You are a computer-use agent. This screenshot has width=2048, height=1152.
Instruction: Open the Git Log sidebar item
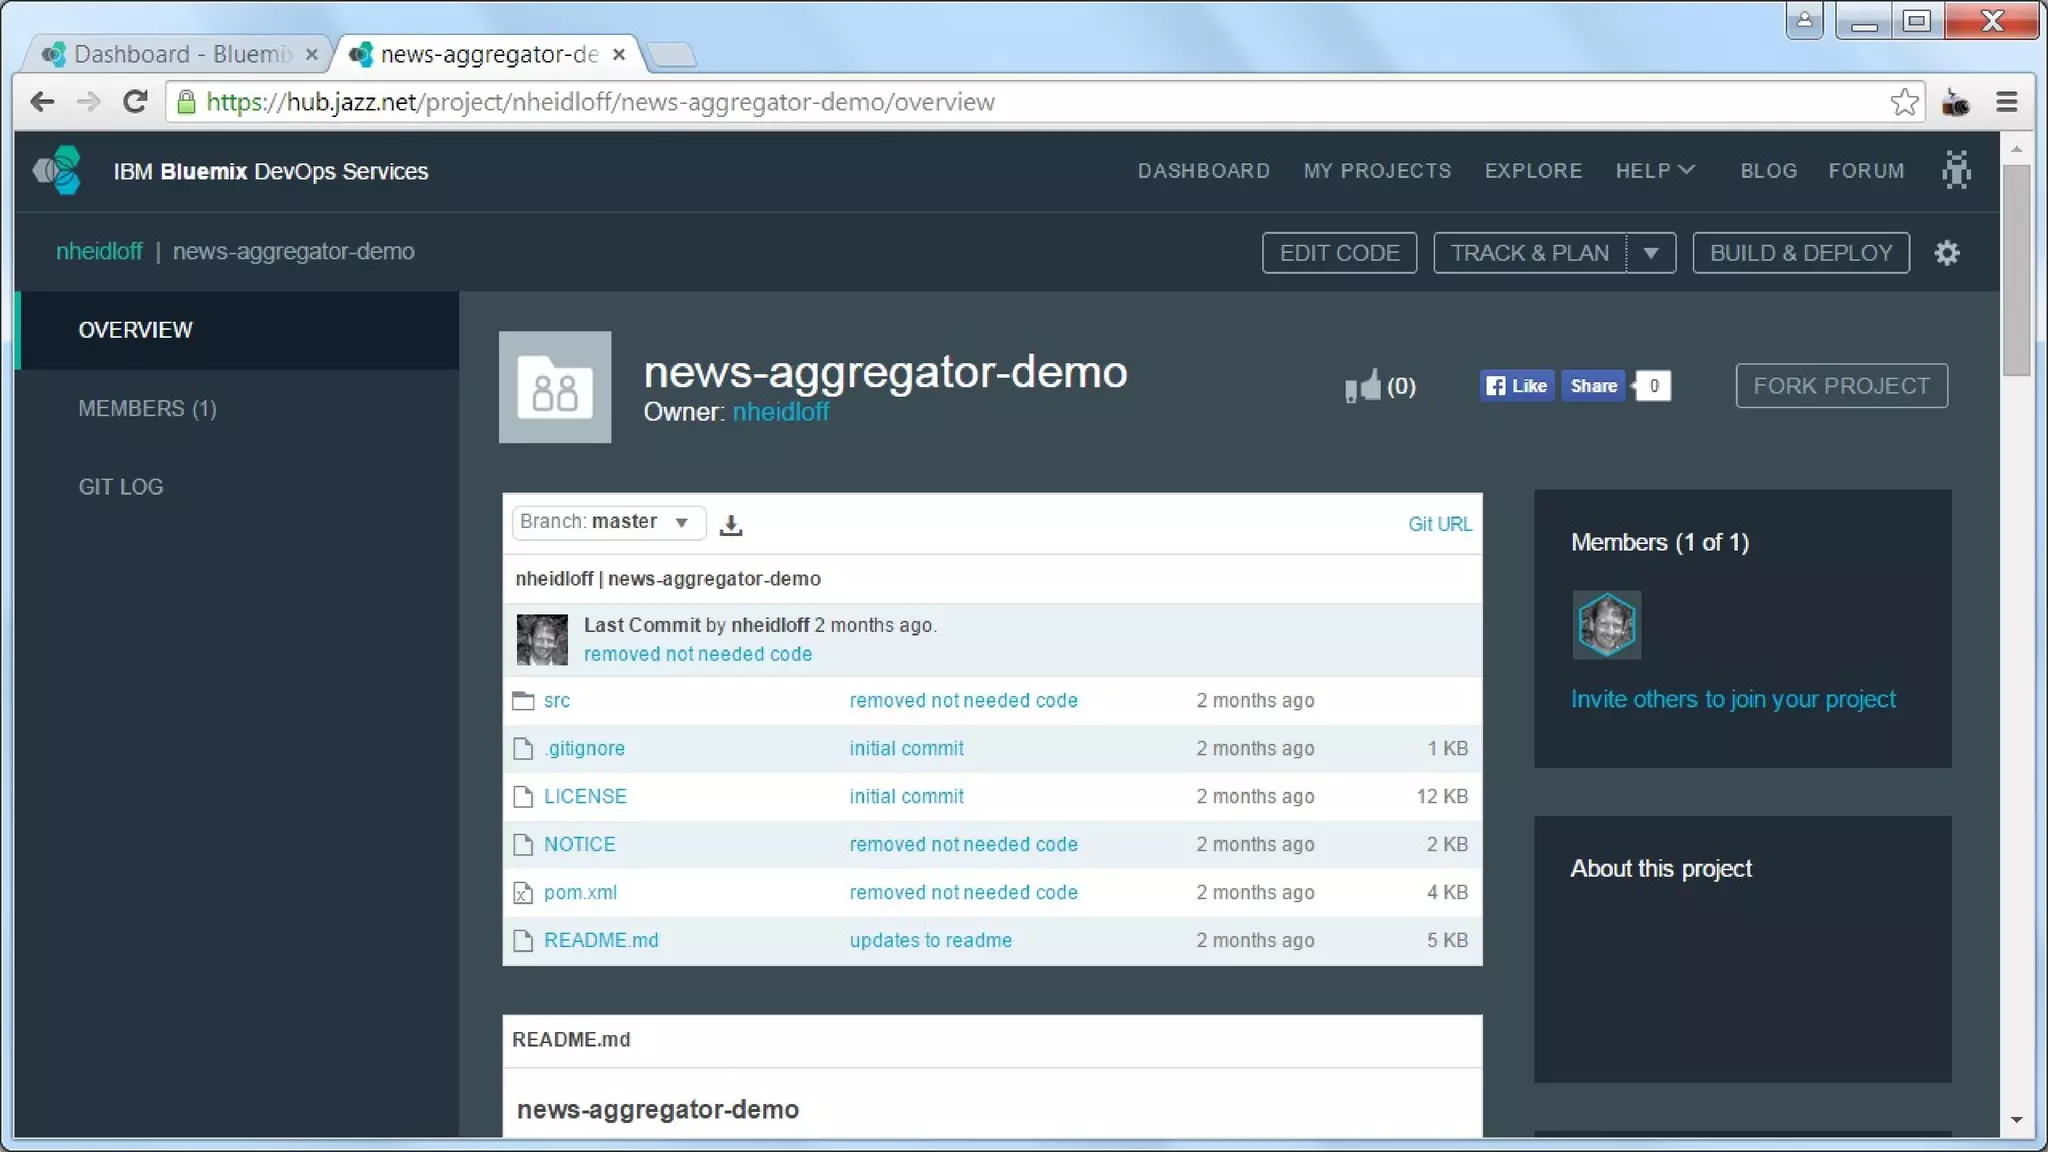(x=121, y=487)
